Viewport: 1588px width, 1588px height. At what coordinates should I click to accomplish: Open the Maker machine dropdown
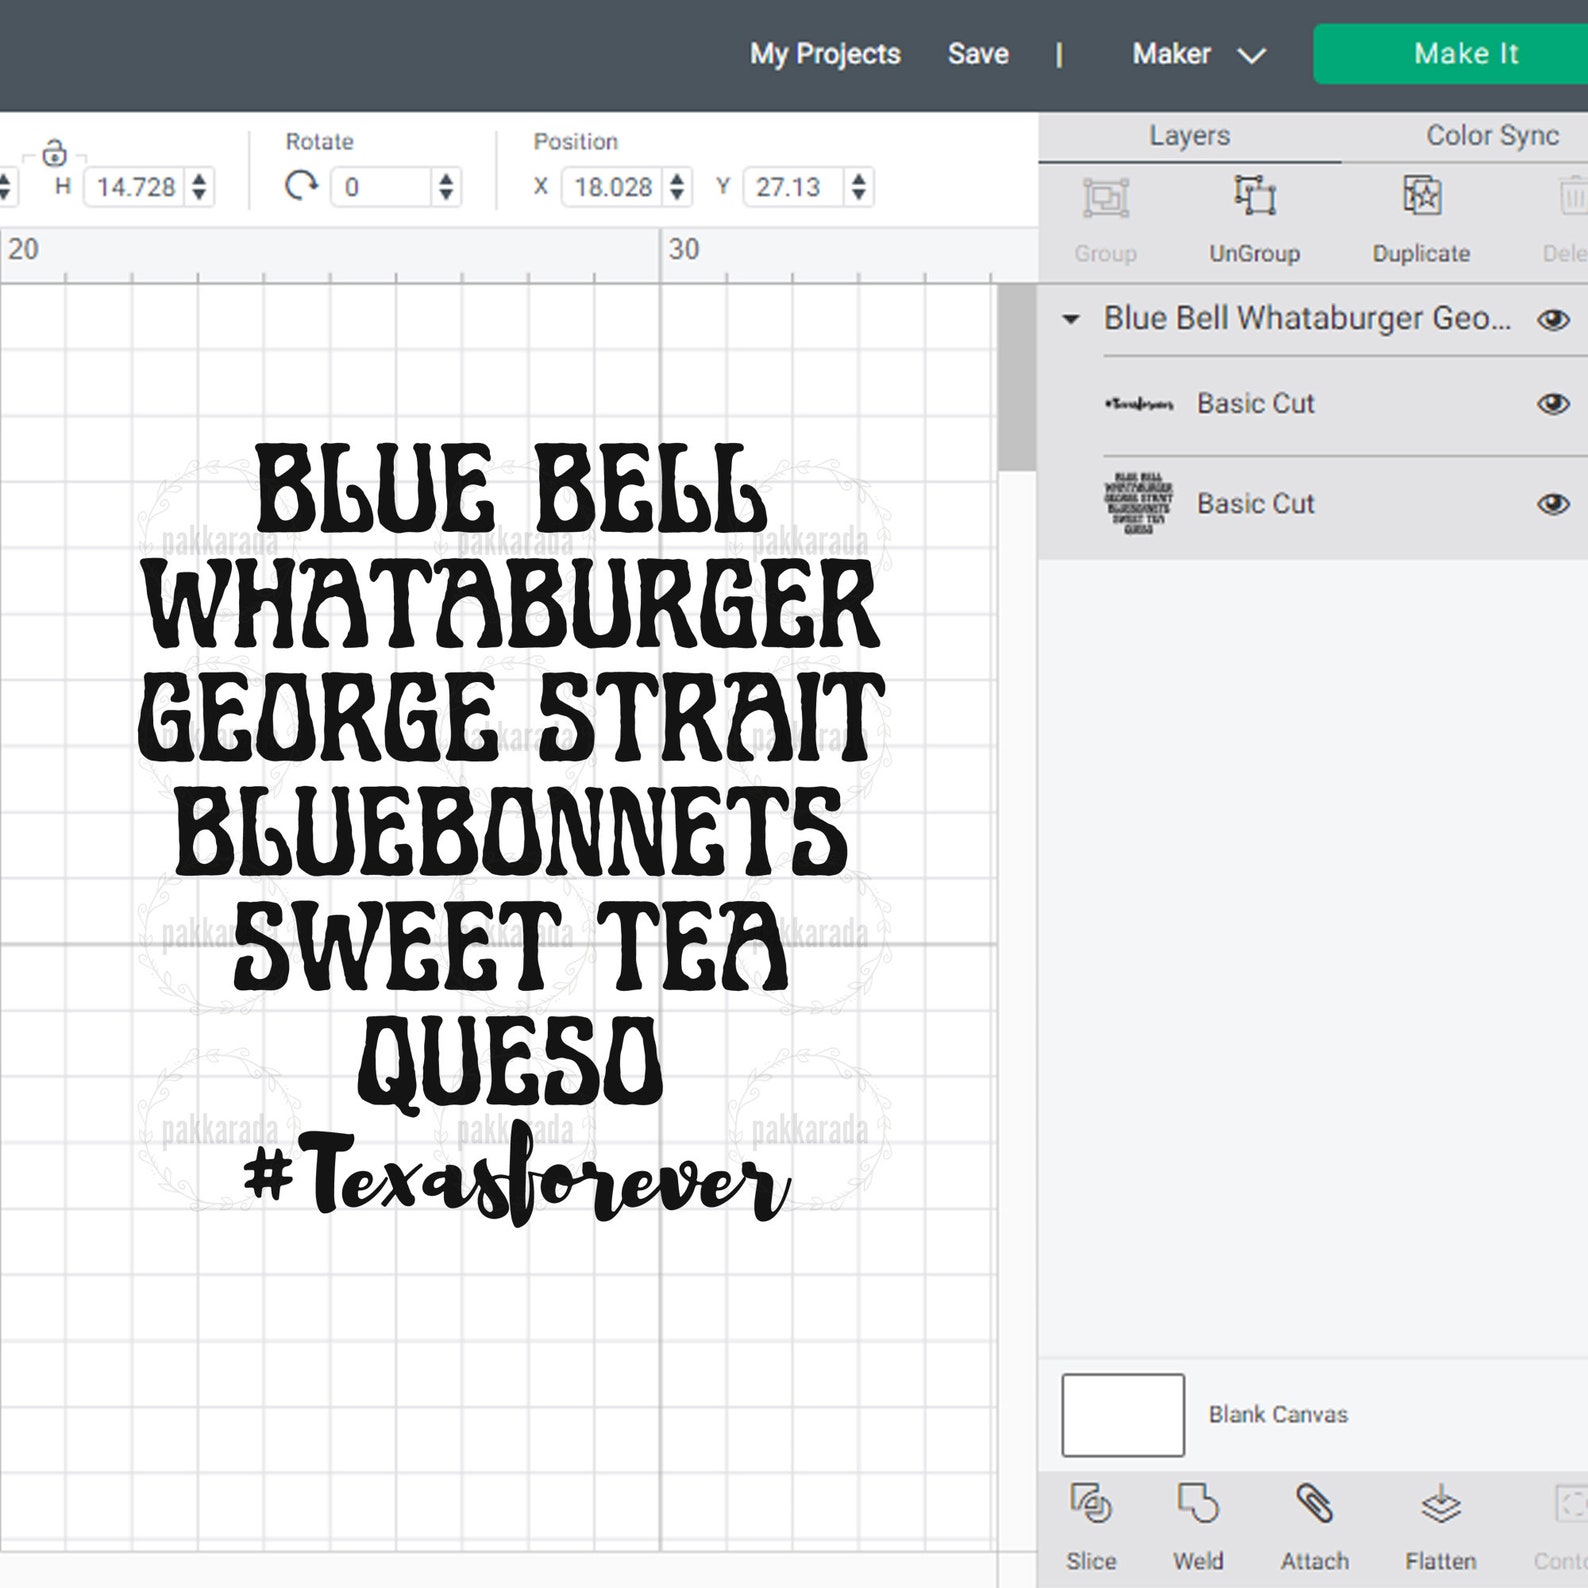pos(1198,54)
